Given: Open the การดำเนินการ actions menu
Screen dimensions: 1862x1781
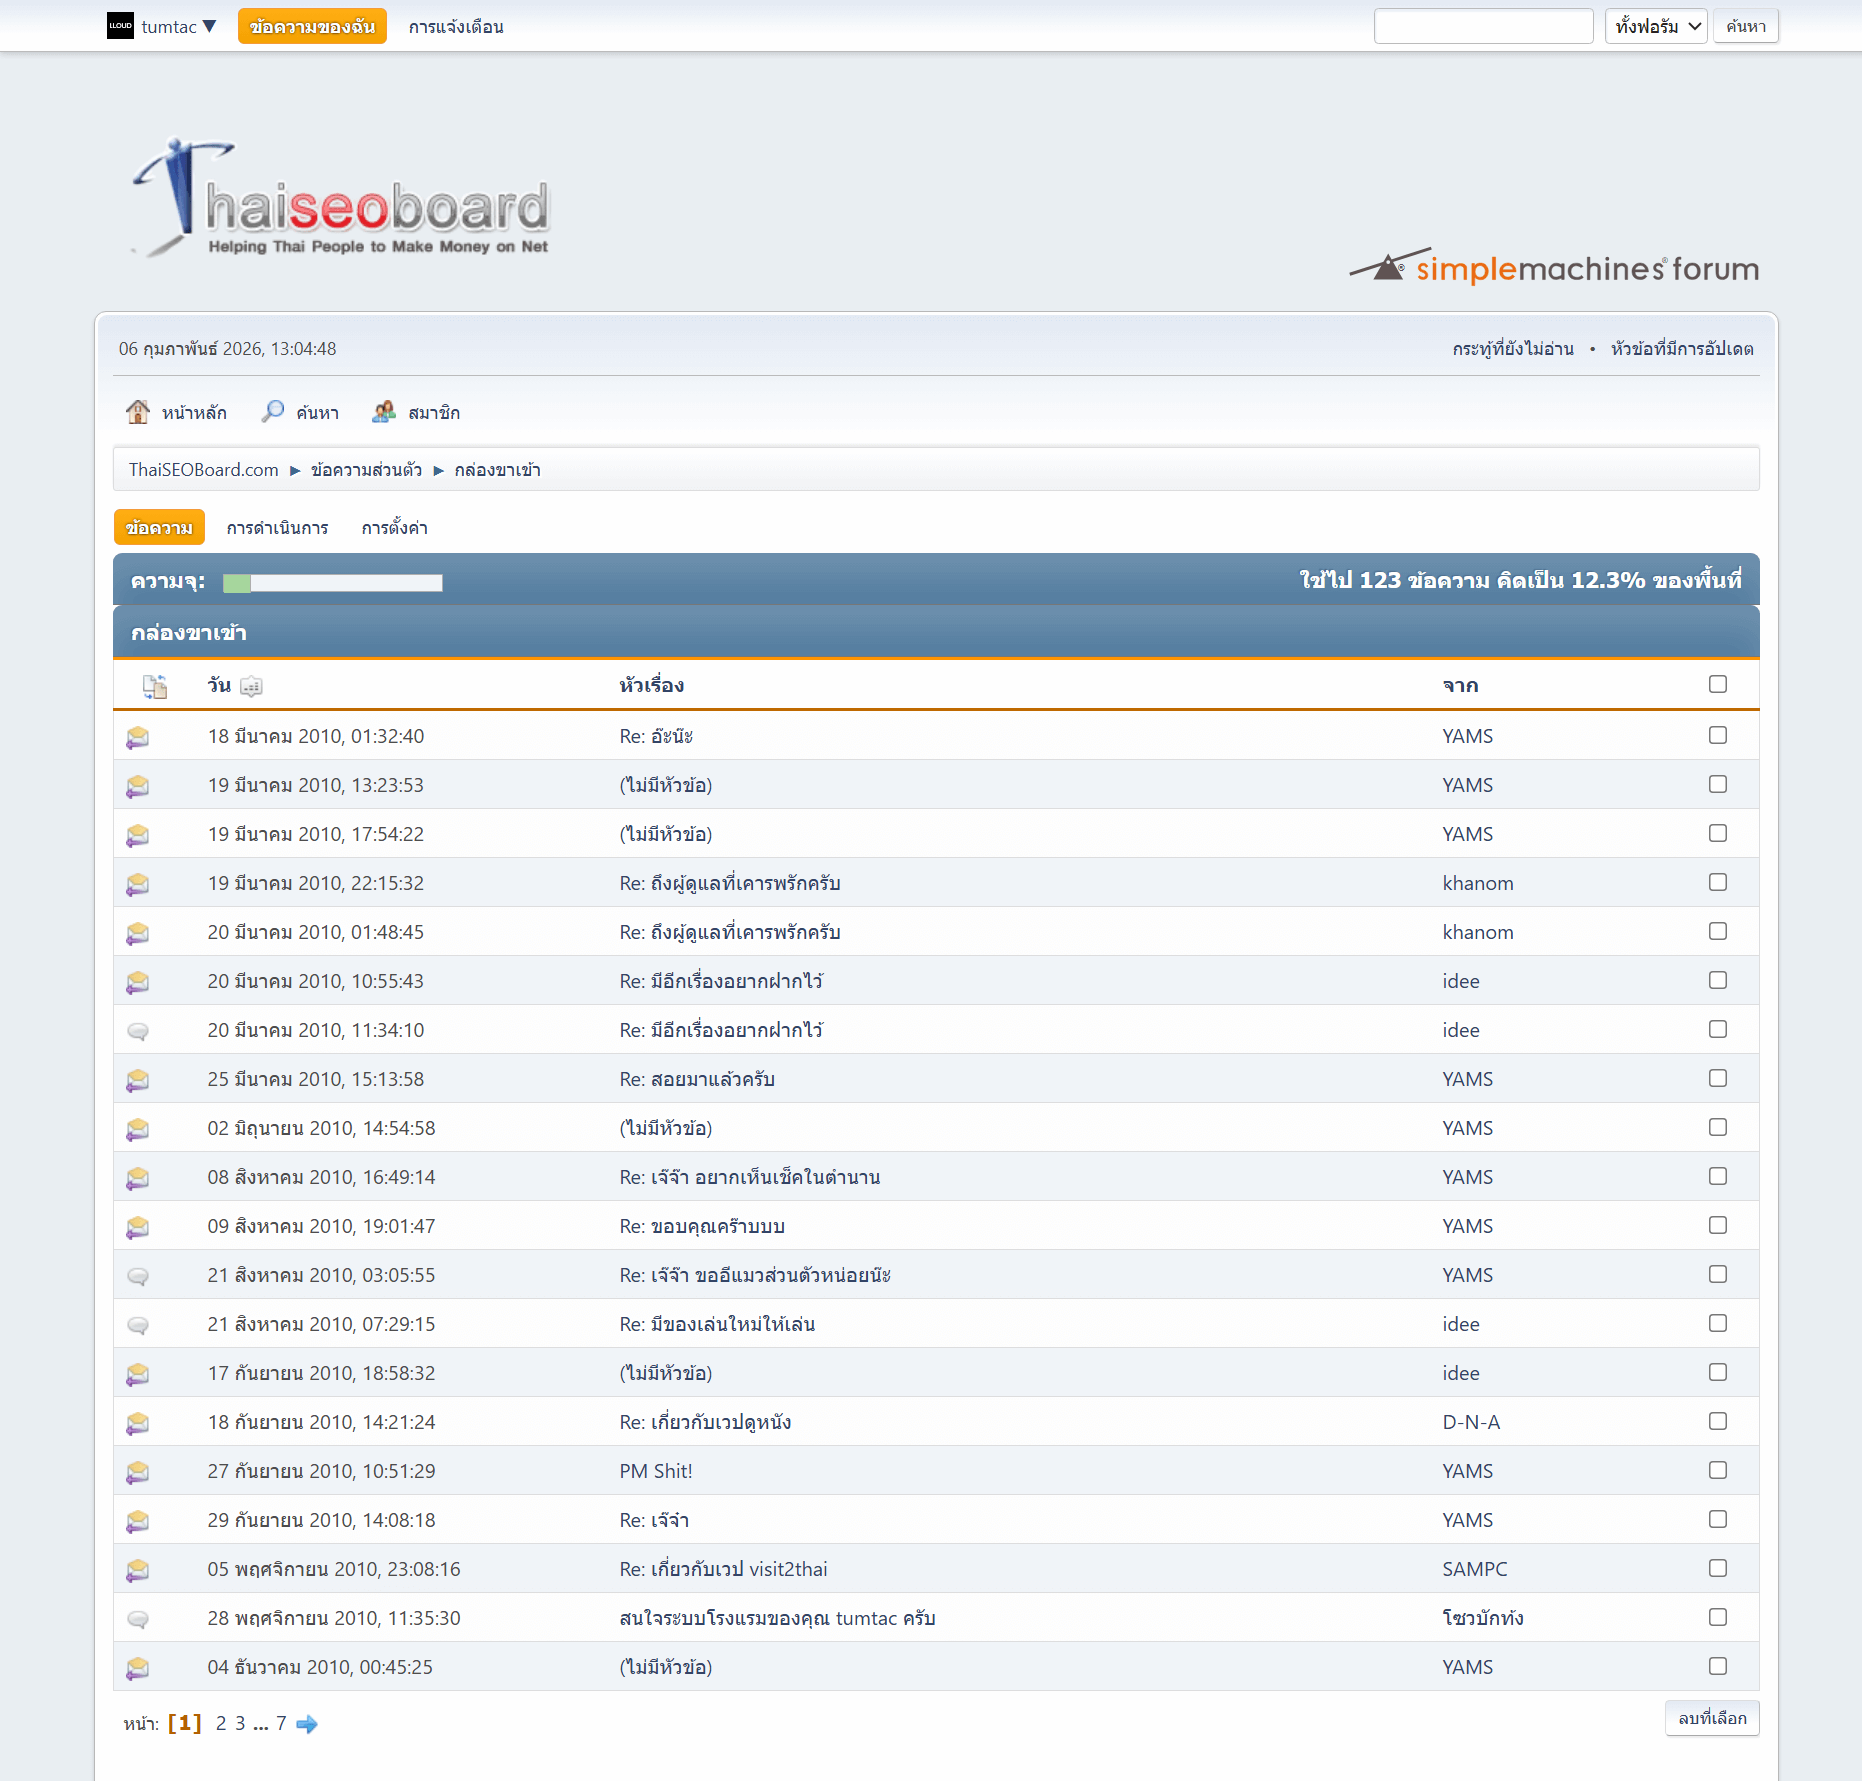Looking at the screenshot, I should click(277, 528).
